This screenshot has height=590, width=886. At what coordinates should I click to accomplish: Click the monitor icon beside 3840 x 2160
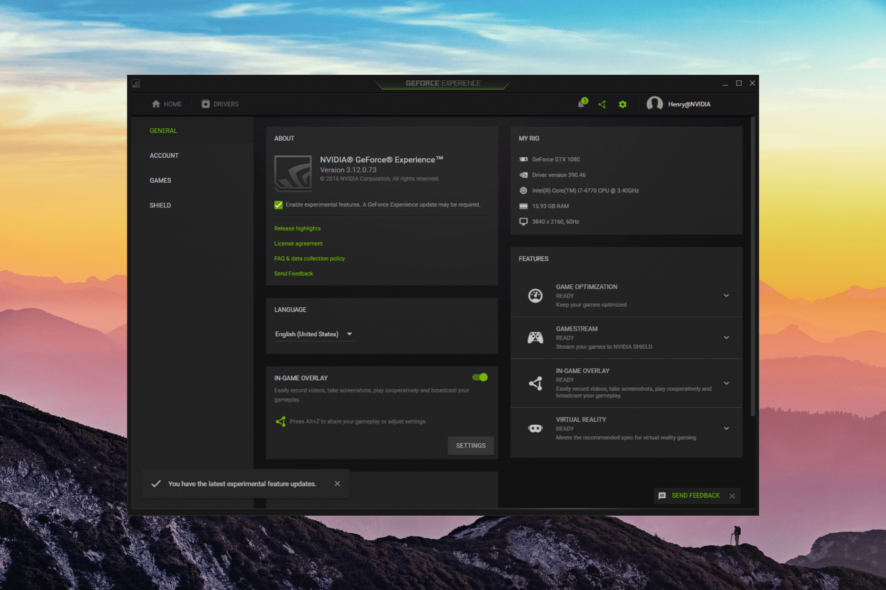point(523,222)
